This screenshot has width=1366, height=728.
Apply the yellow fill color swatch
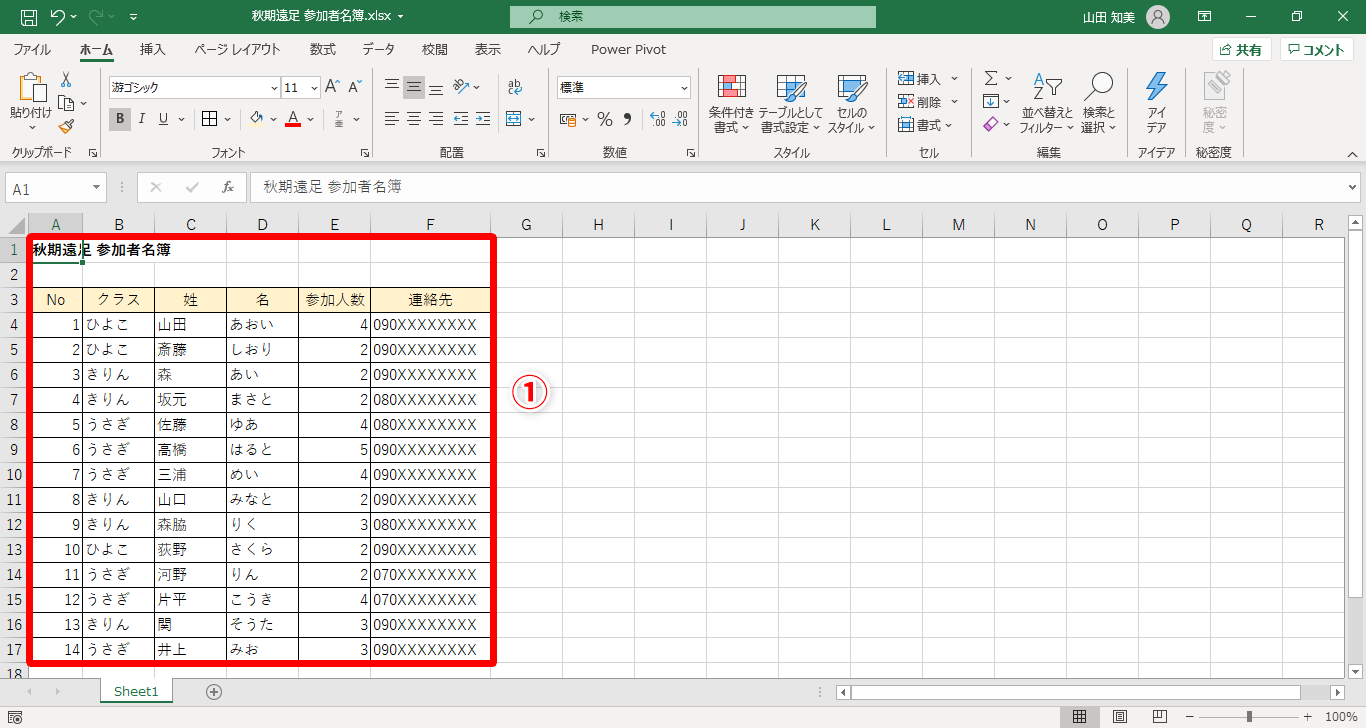pos(256,119)
